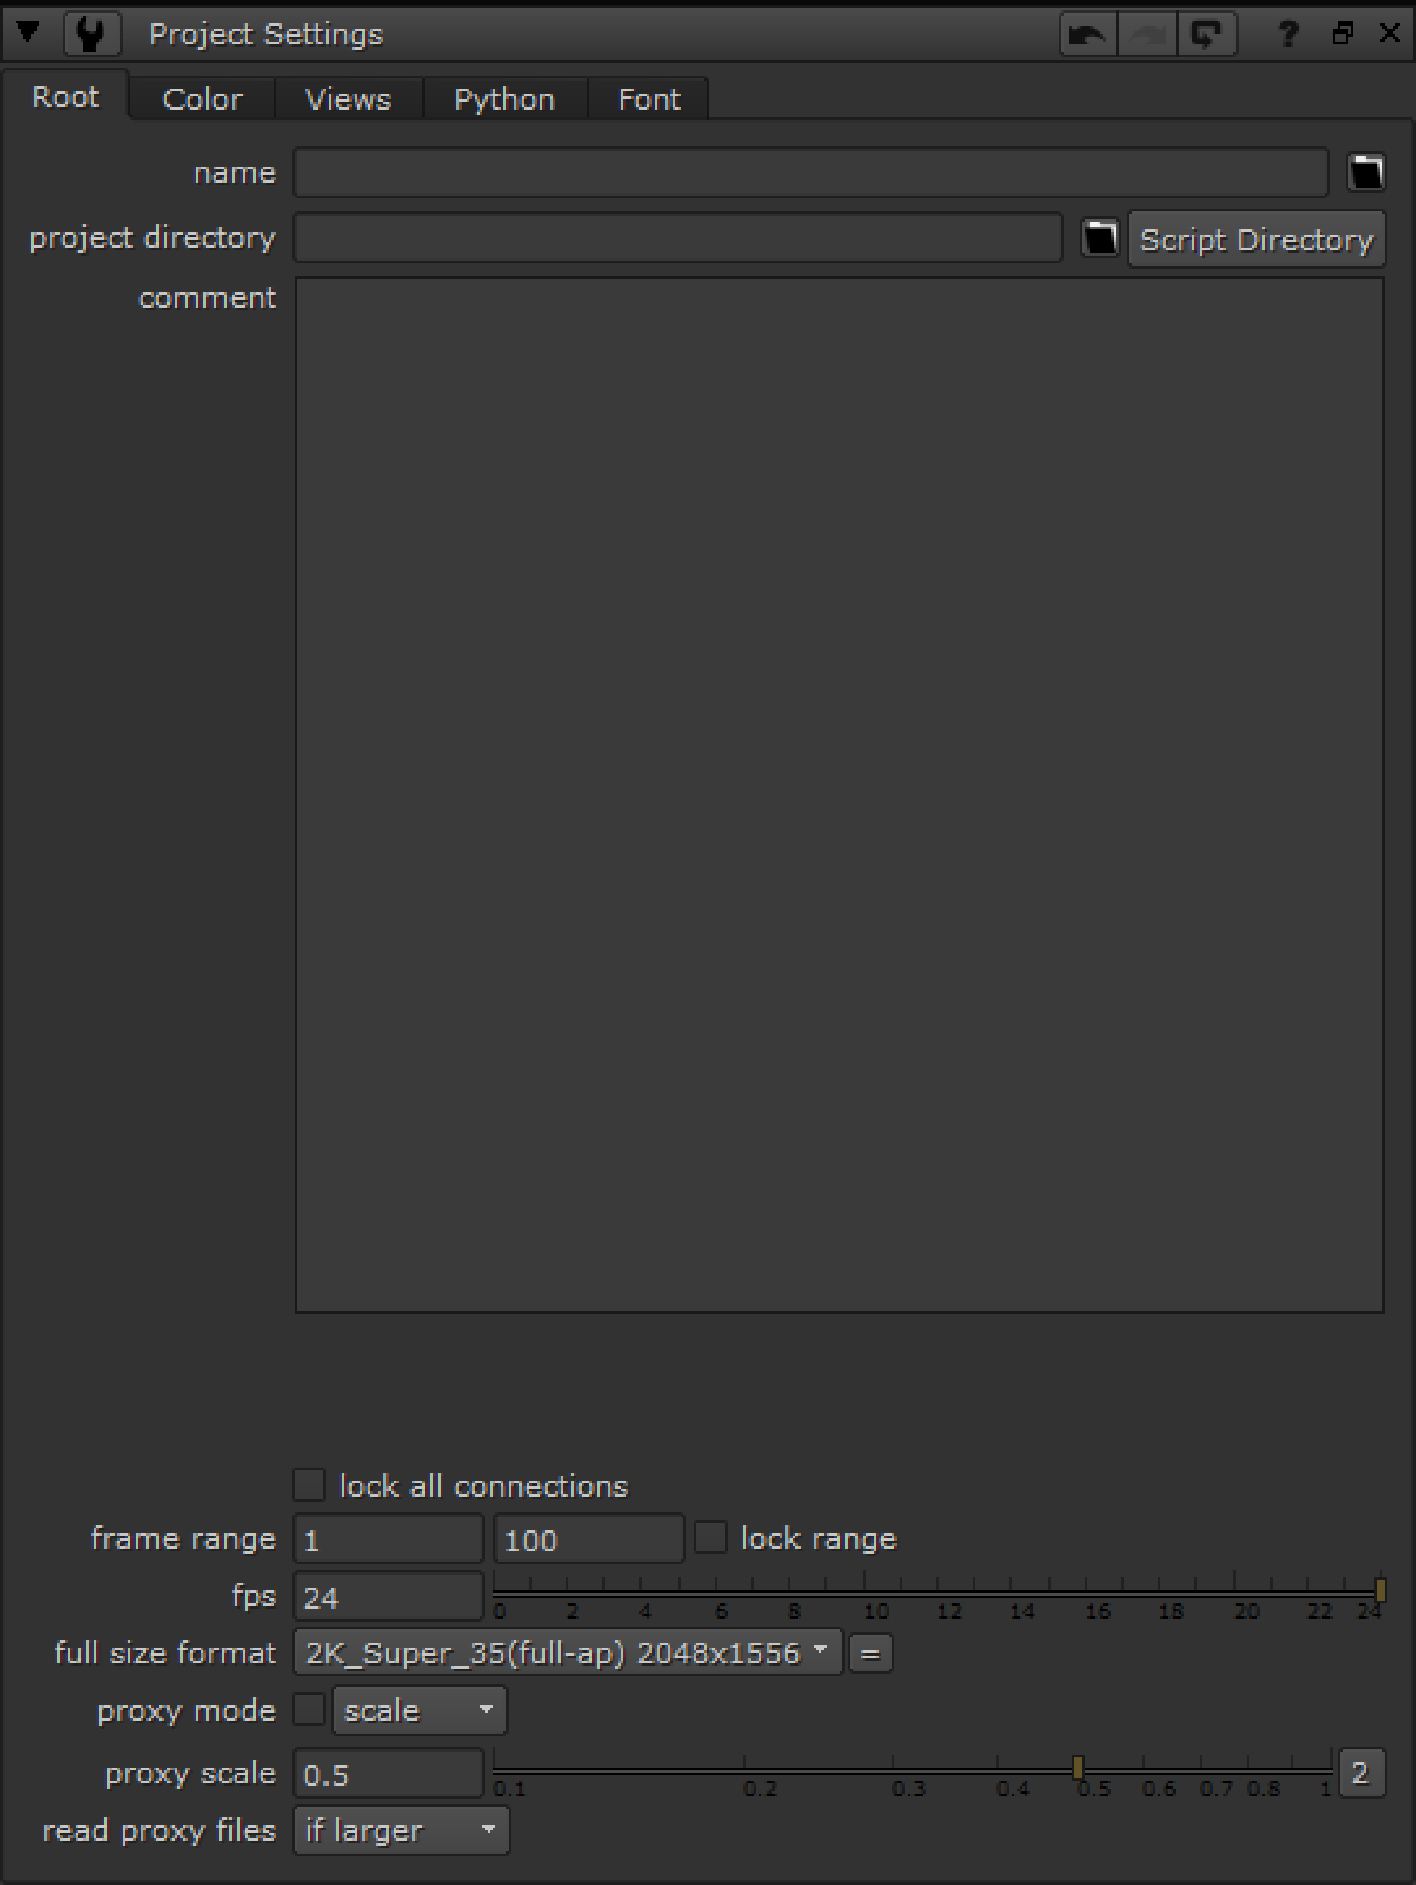Open the proxy mode scale dropdown
The image size is (1416, 1885).
(x=419, y=1711)
